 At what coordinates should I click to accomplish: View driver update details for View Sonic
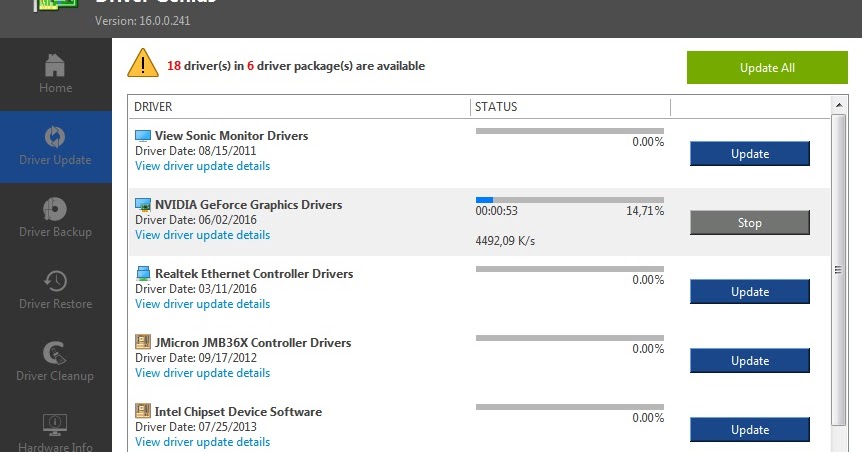[x=202, y=166]
